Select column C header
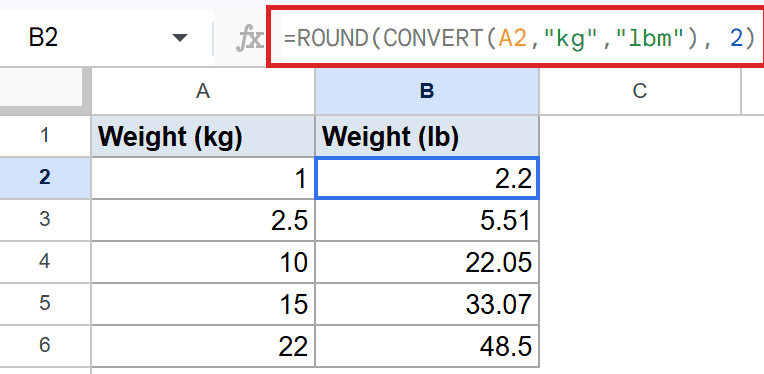This screenshot has height=374, width=764. pos(640,91)
